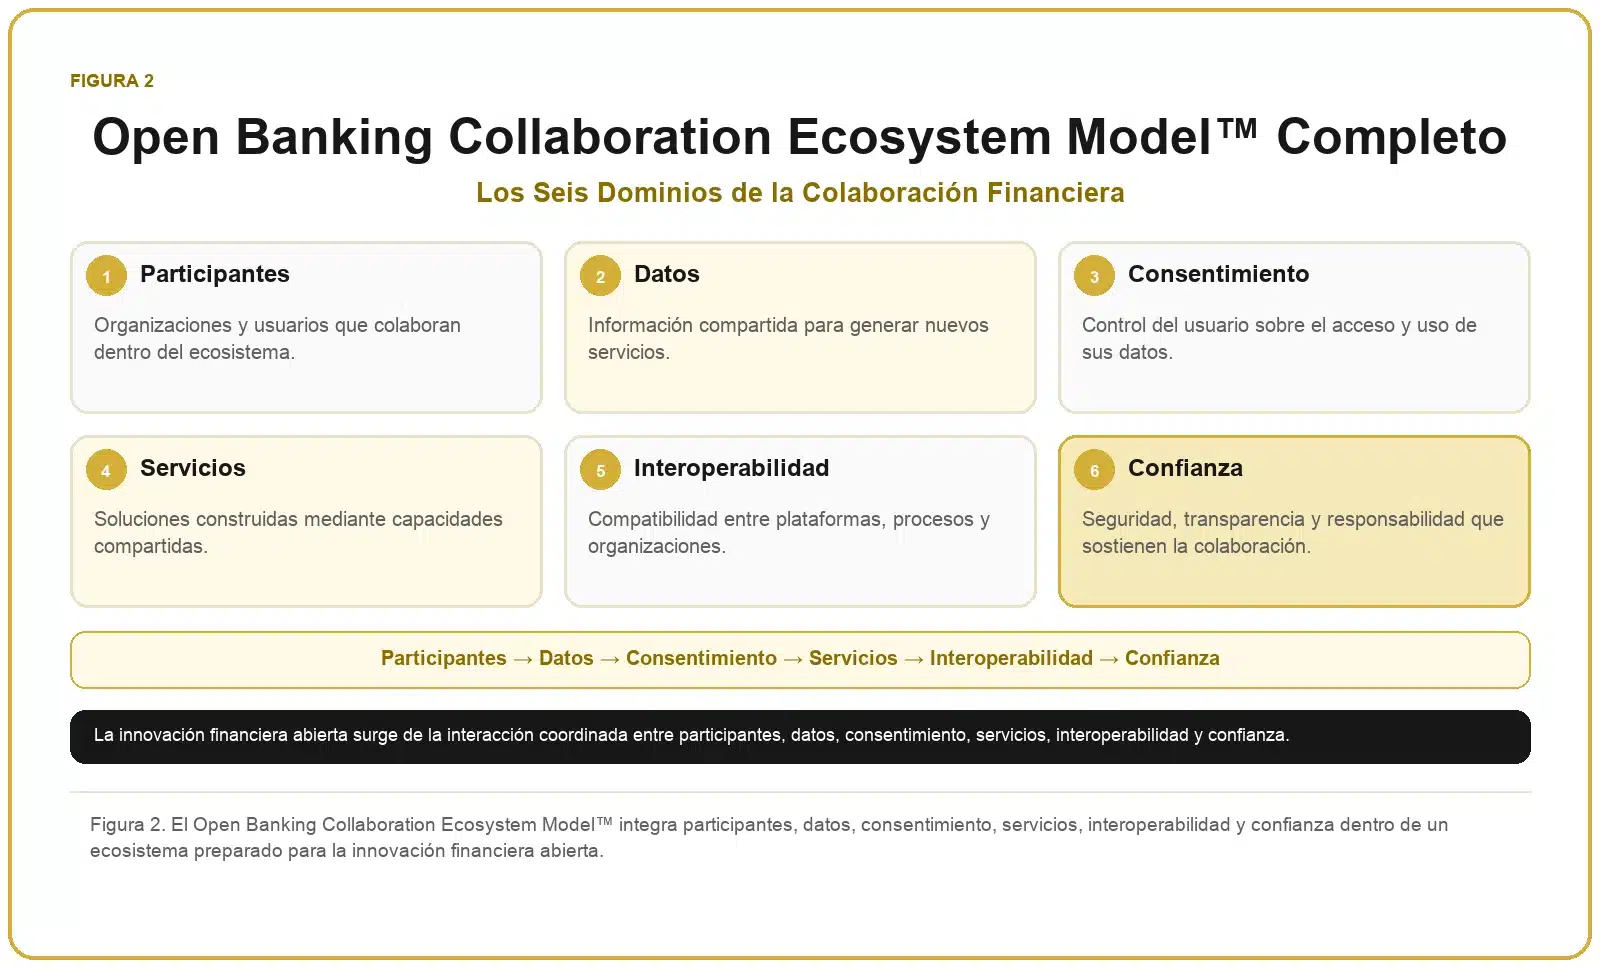
Task: Click "Datos" in the arrow flow bar
Action: [566, 658]
